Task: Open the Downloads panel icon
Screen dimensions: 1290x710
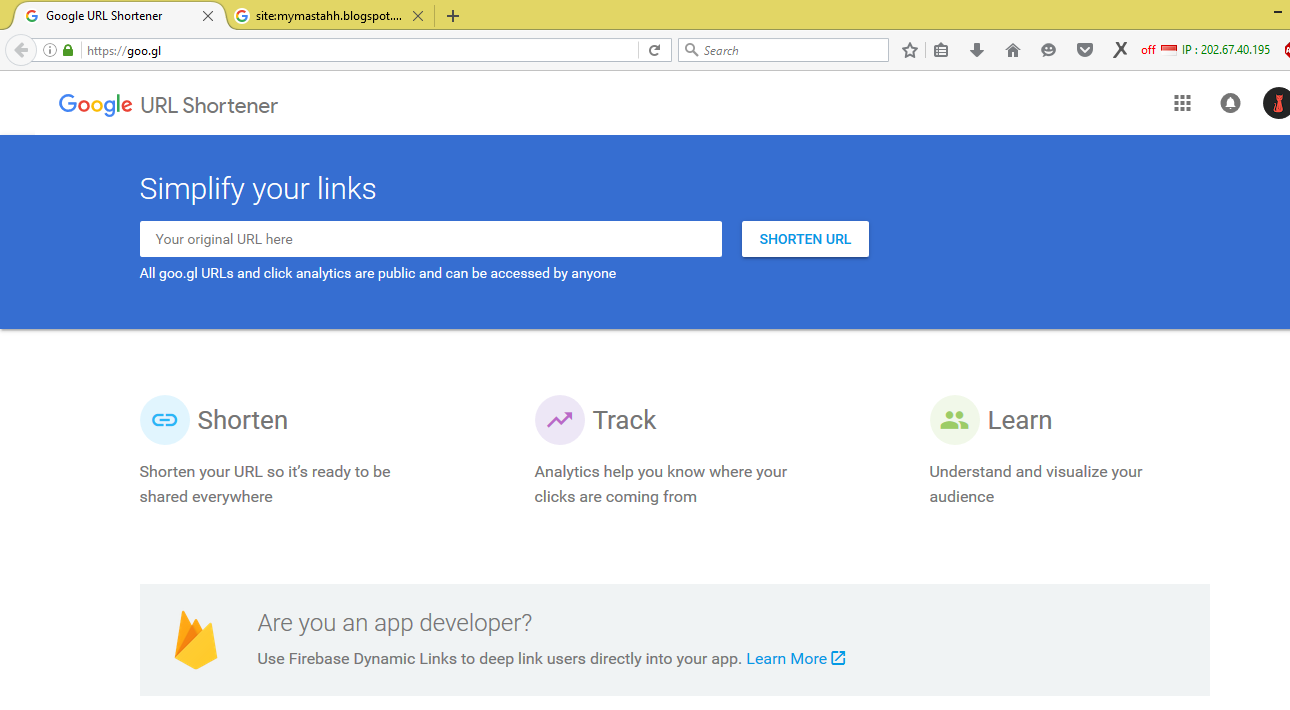Action: 976,49
